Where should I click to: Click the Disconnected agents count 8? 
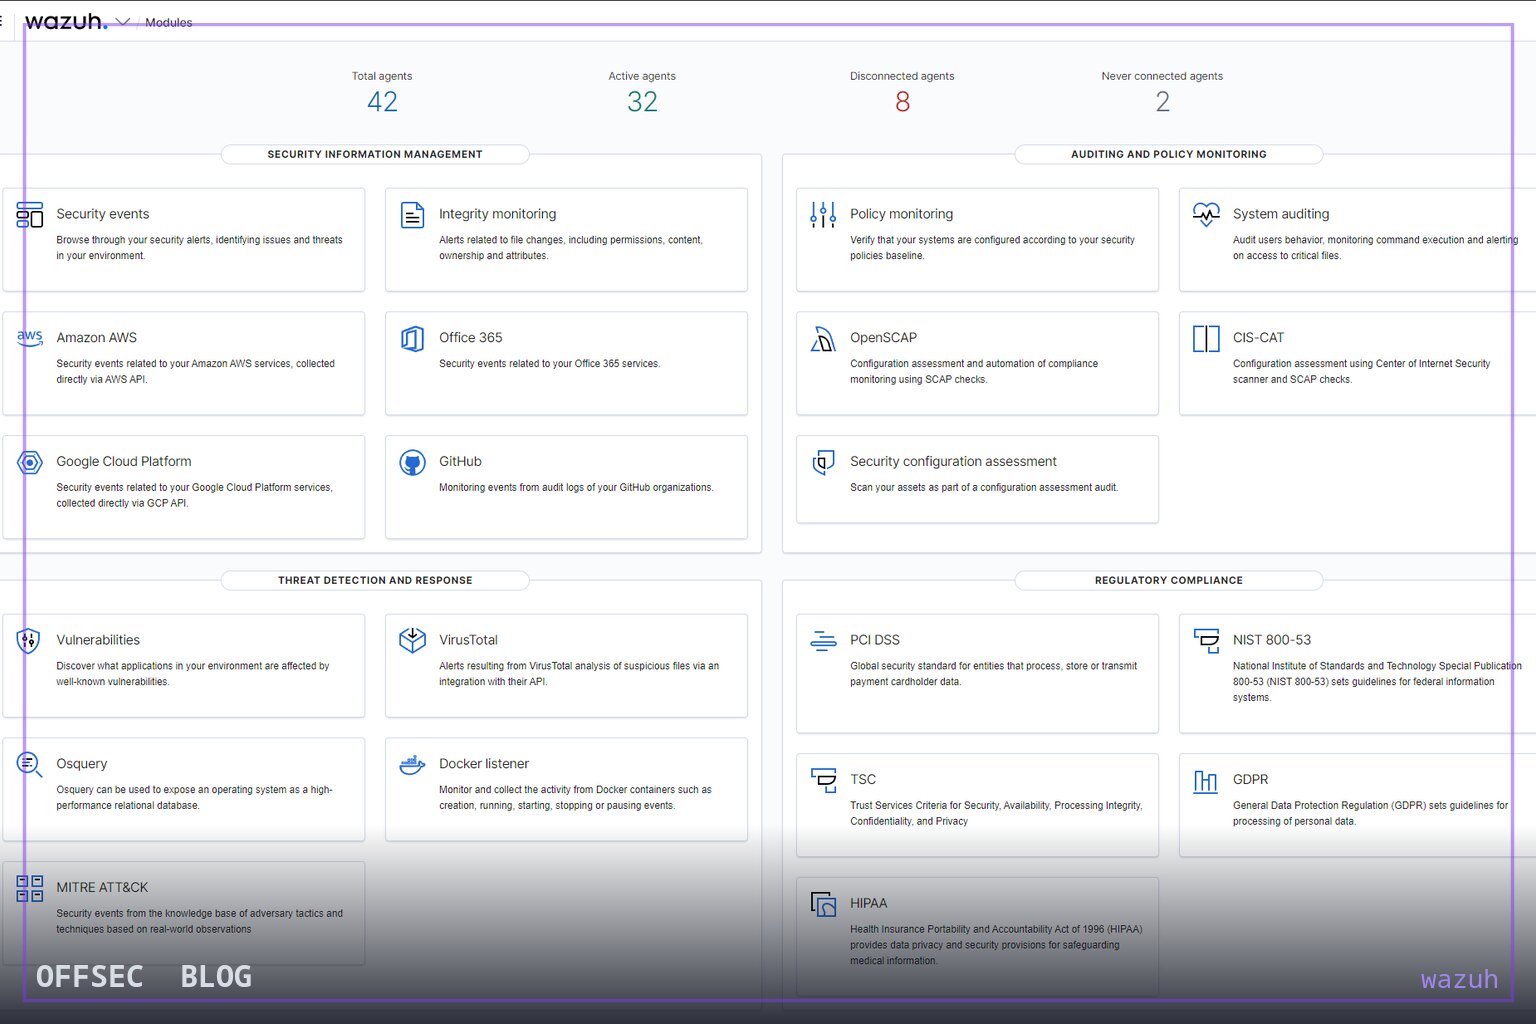click(x=902, y=101)
